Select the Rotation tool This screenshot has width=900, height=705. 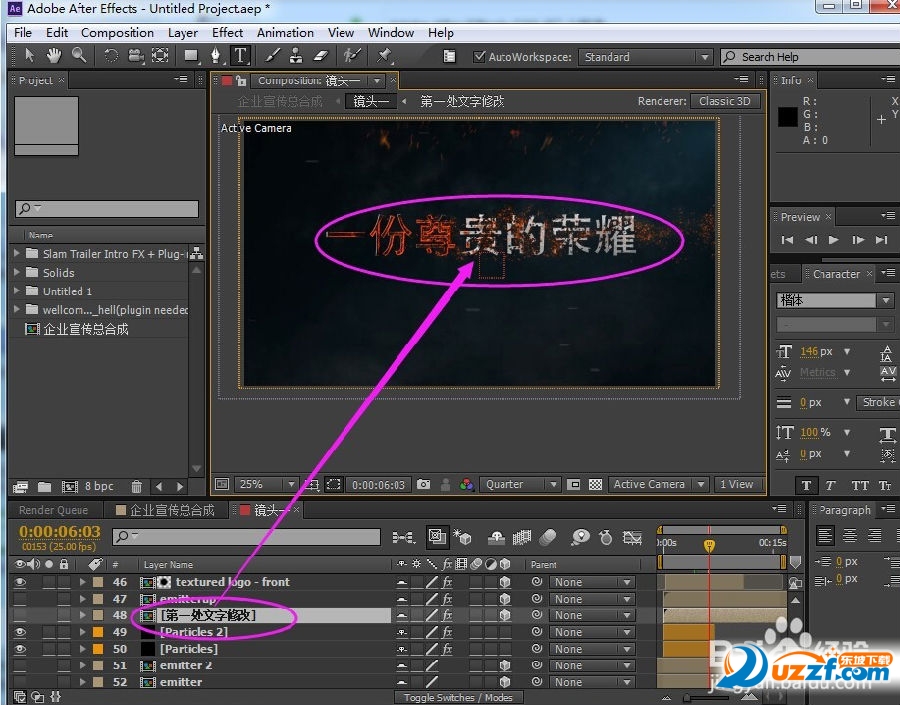click(x=110, y=56)
